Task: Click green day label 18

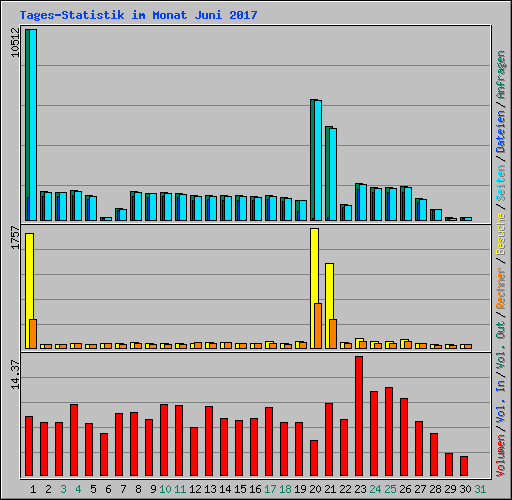Action: click(285, 489)
